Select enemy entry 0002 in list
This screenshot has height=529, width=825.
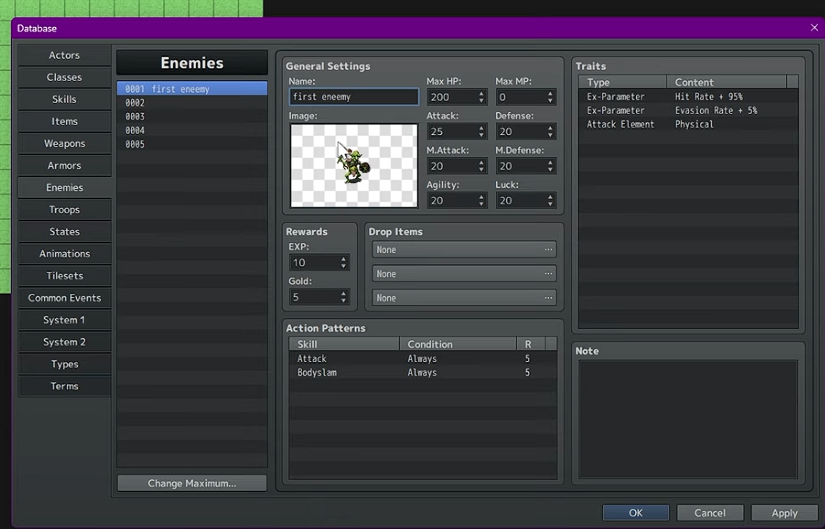click(191, 103)
